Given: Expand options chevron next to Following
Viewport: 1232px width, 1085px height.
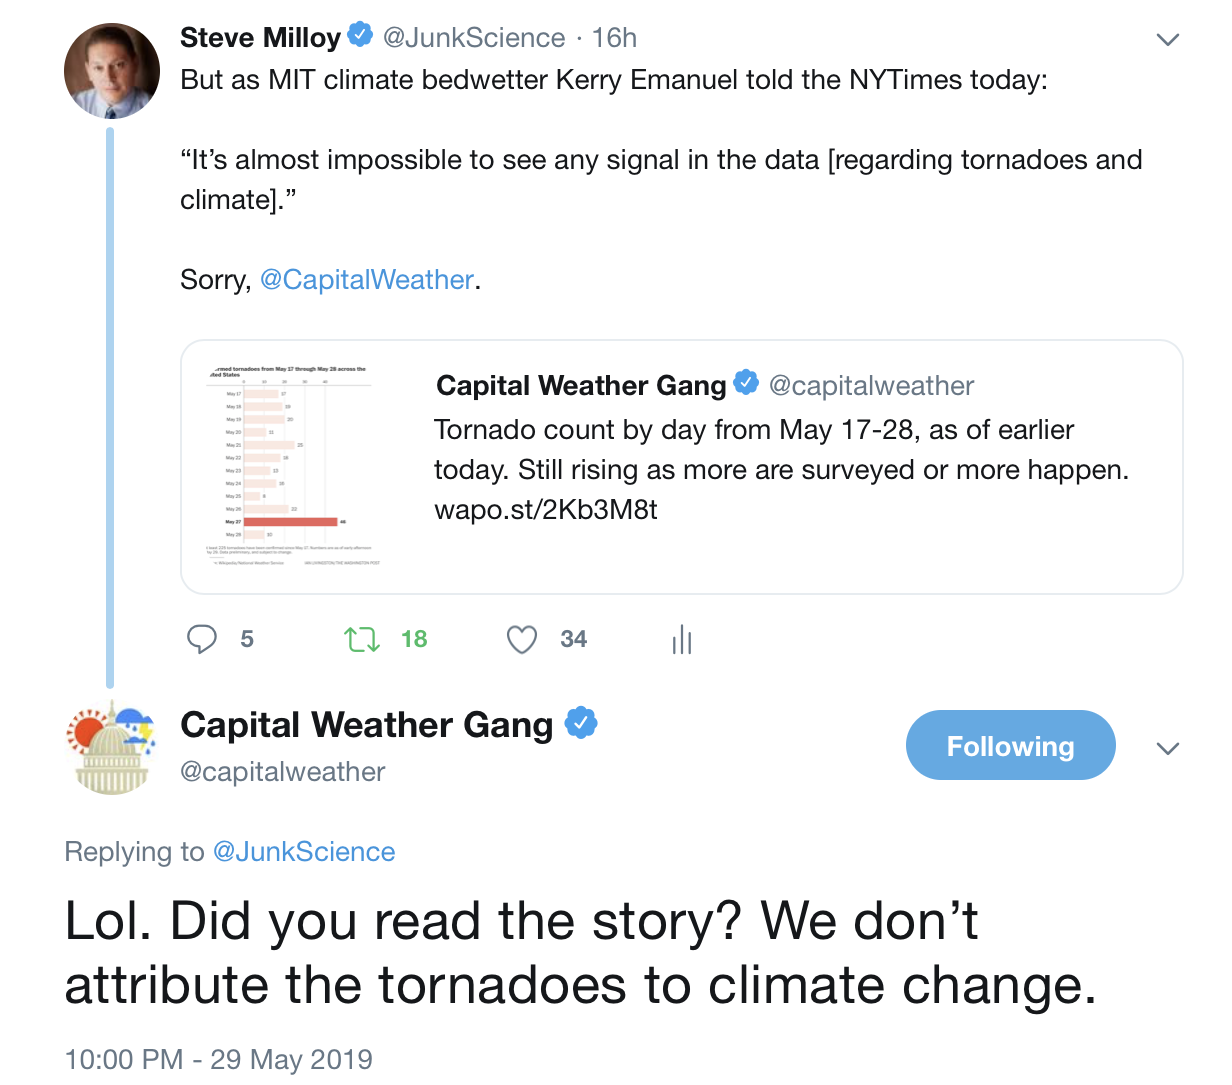Looking at the screenshot, I should click(1167, 748).
